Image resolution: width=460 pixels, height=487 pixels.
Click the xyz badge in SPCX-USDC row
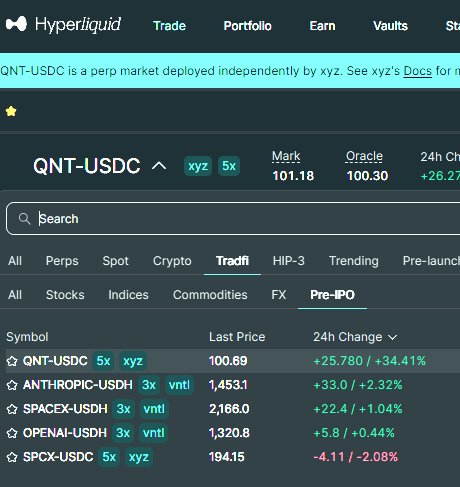tap(138, 457)
